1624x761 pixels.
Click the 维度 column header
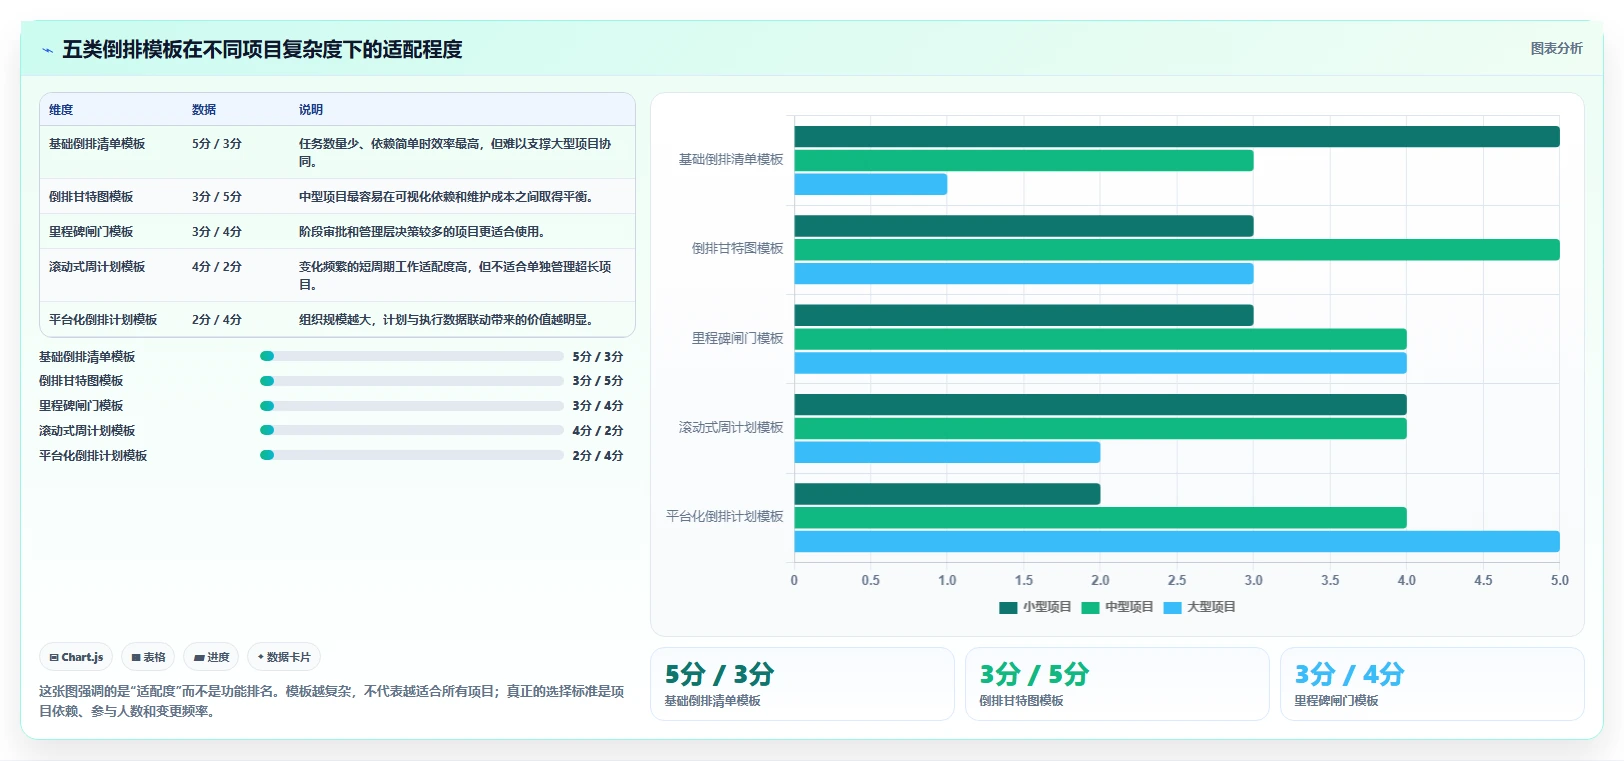[x=61, y=110]
